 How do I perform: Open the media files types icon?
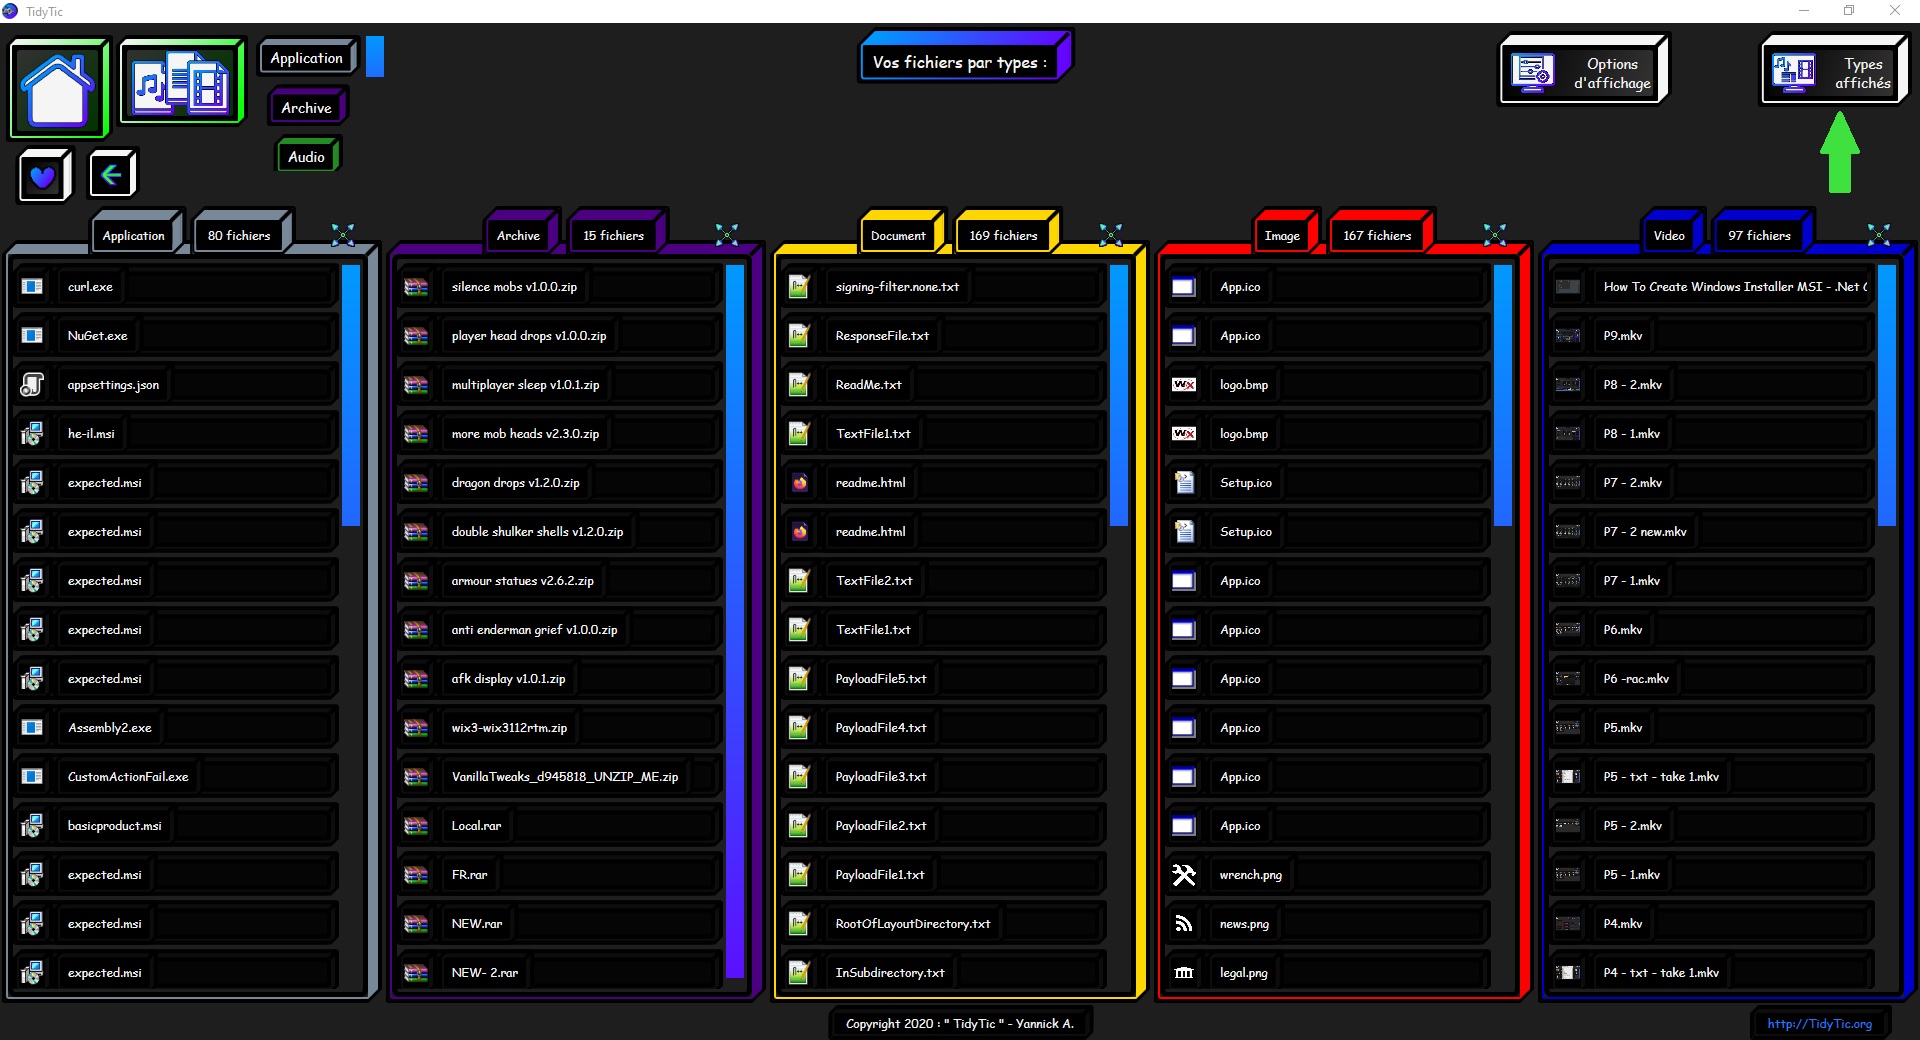[181, 83]
